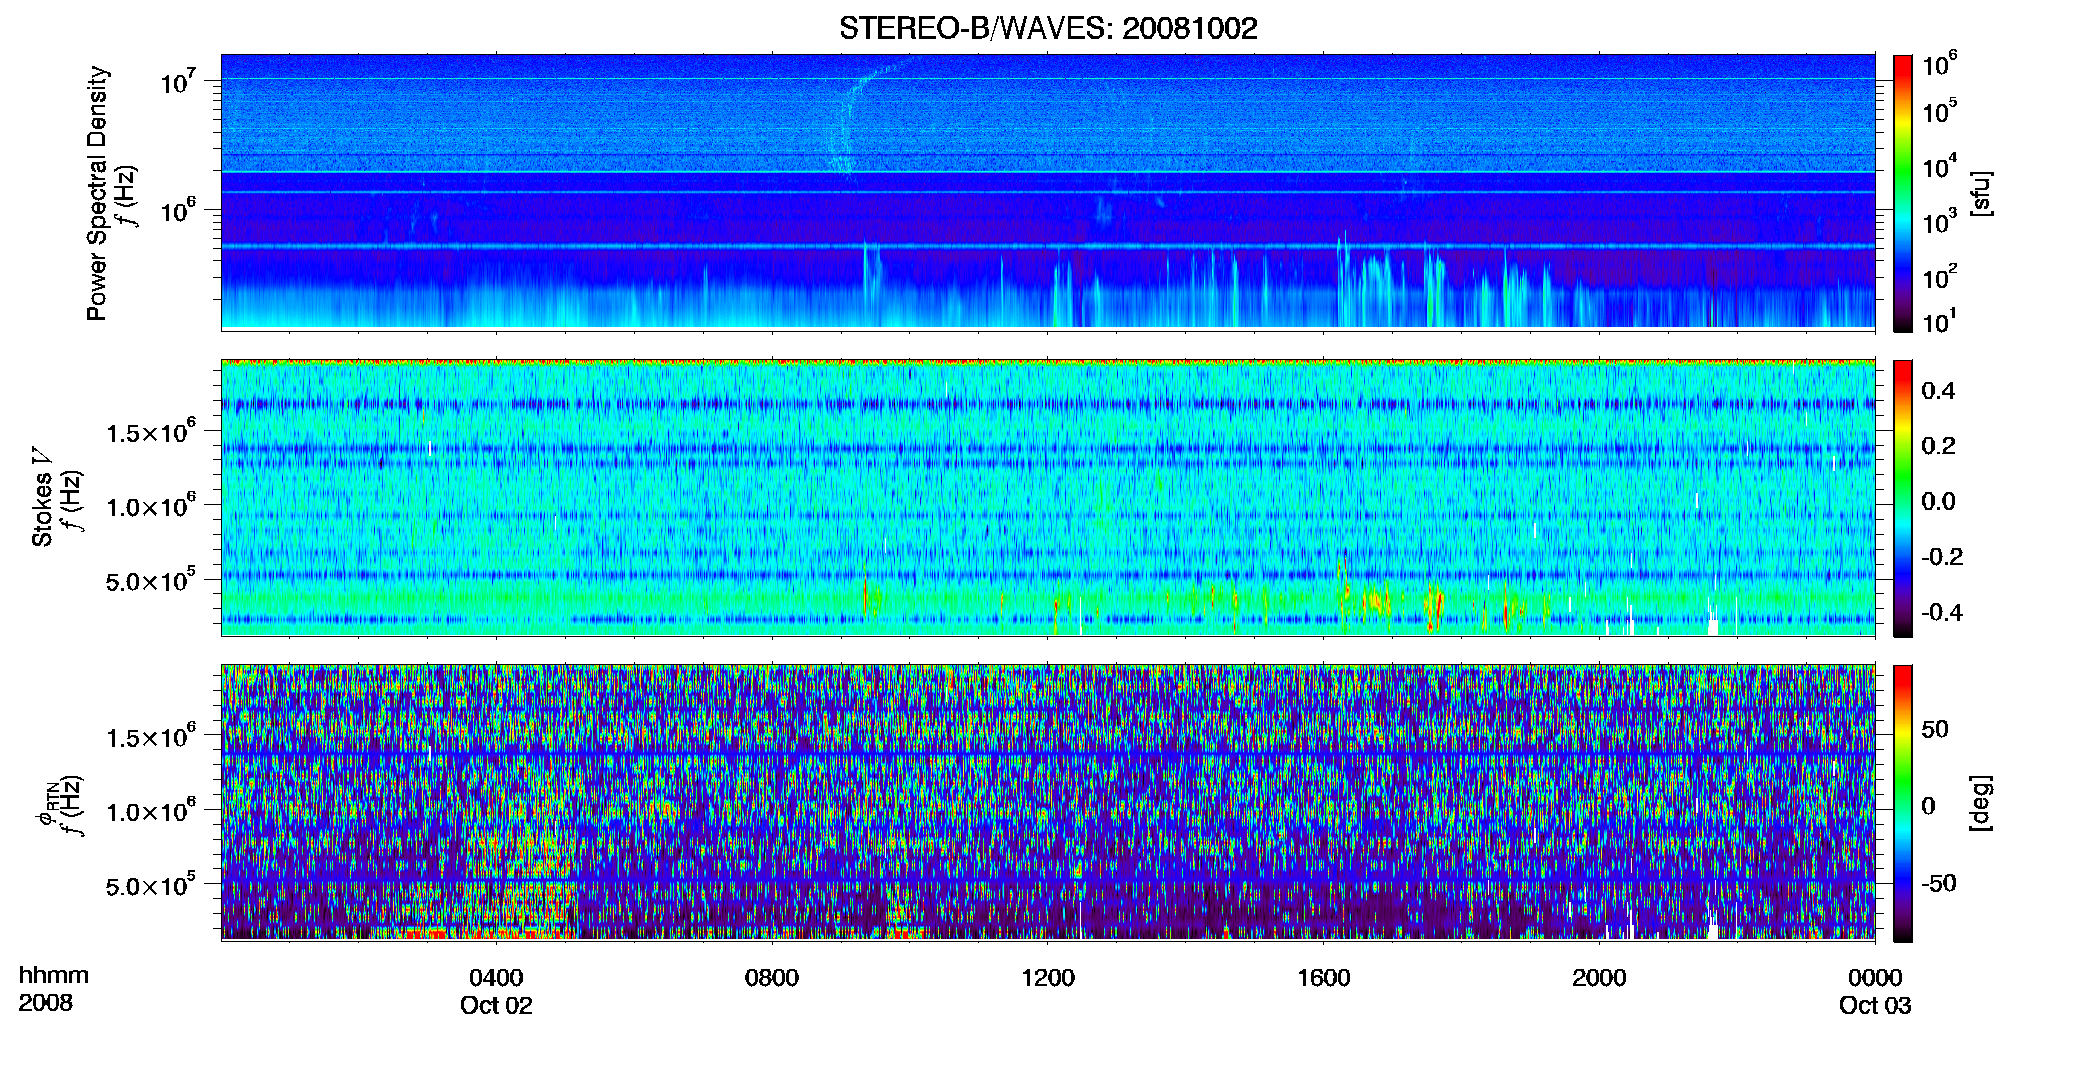2096x1080 pixels.
Task: Click the phi RTN degree colorbar
Action: (x=1903, y=803)
